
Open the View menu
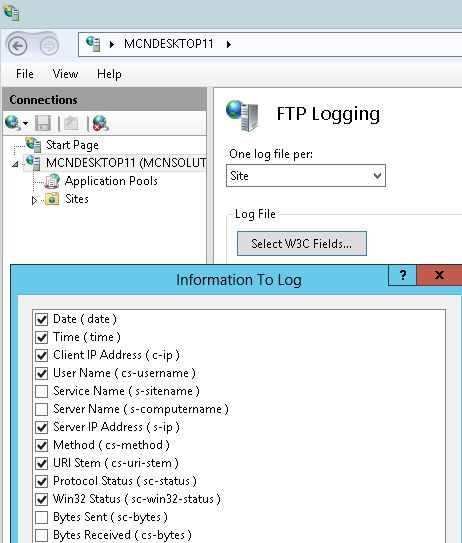(x=65, y=74)
